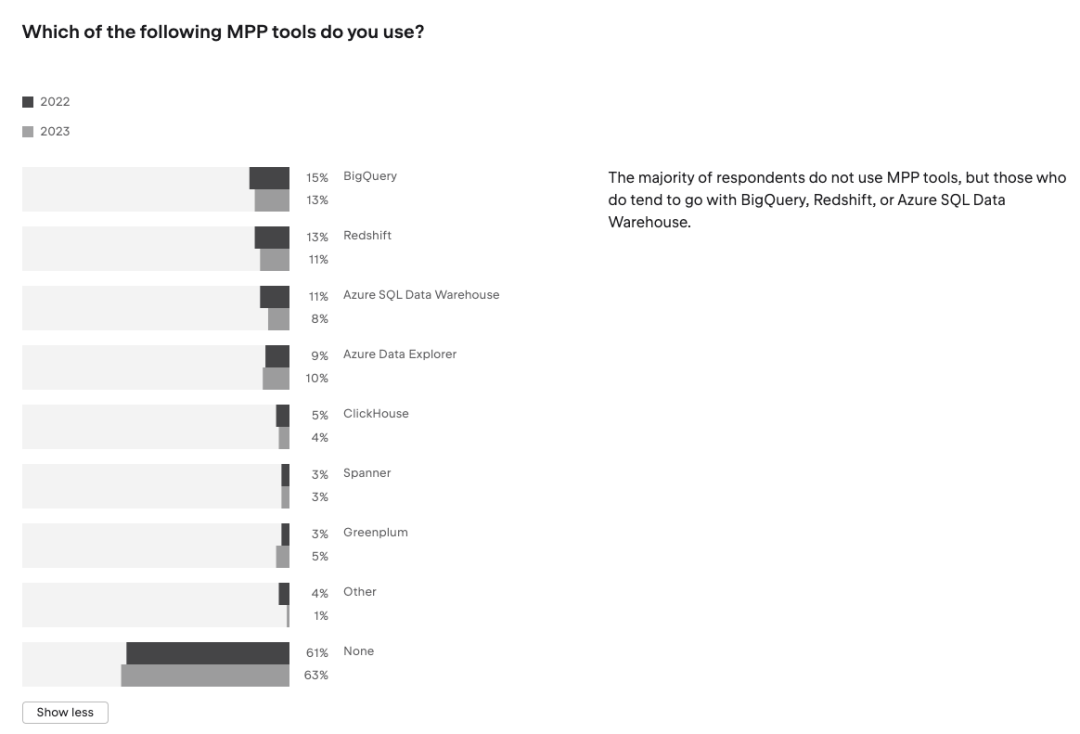Click the BigQuery 2022 dark bar
The height and width of the screenshot is (734, 1080).
coord(269,178)
